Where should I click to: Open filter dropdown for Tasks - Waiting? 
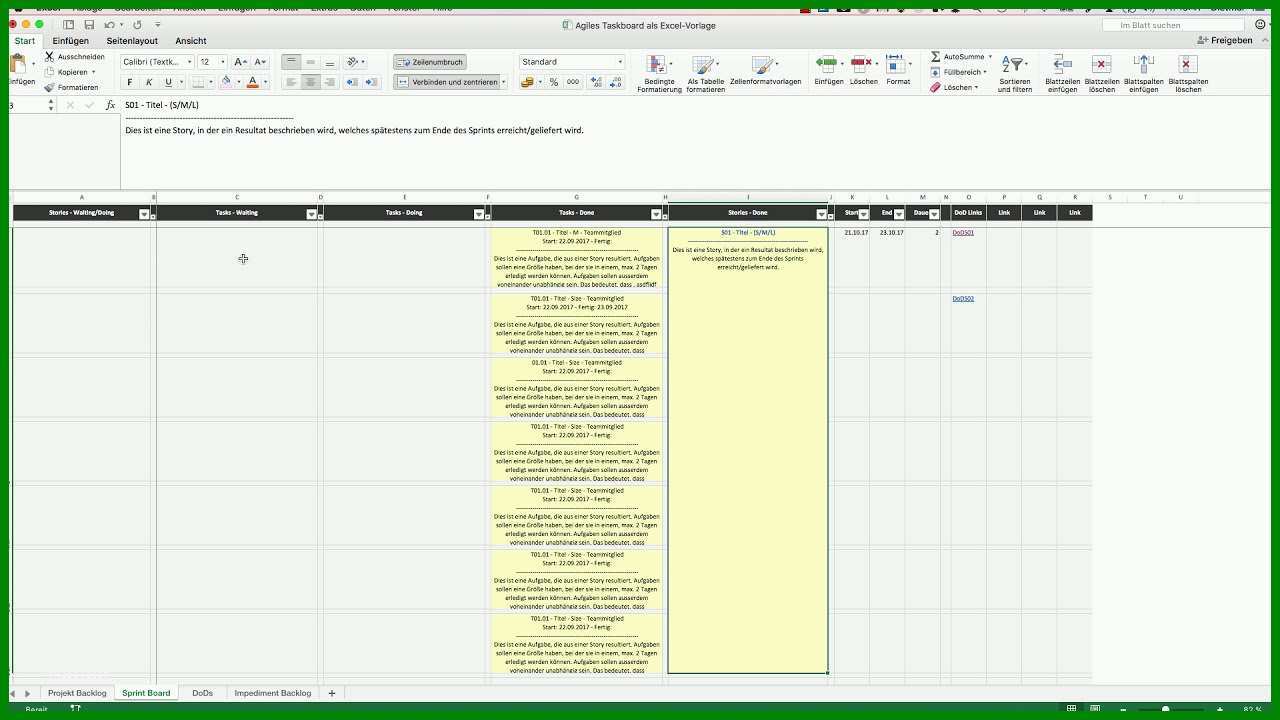click(x=311, y=214)
